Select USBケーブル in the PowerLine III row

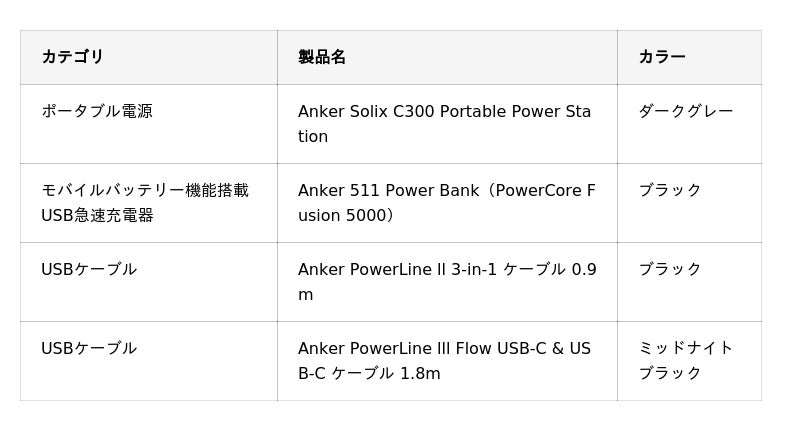[x=89, y=348]
